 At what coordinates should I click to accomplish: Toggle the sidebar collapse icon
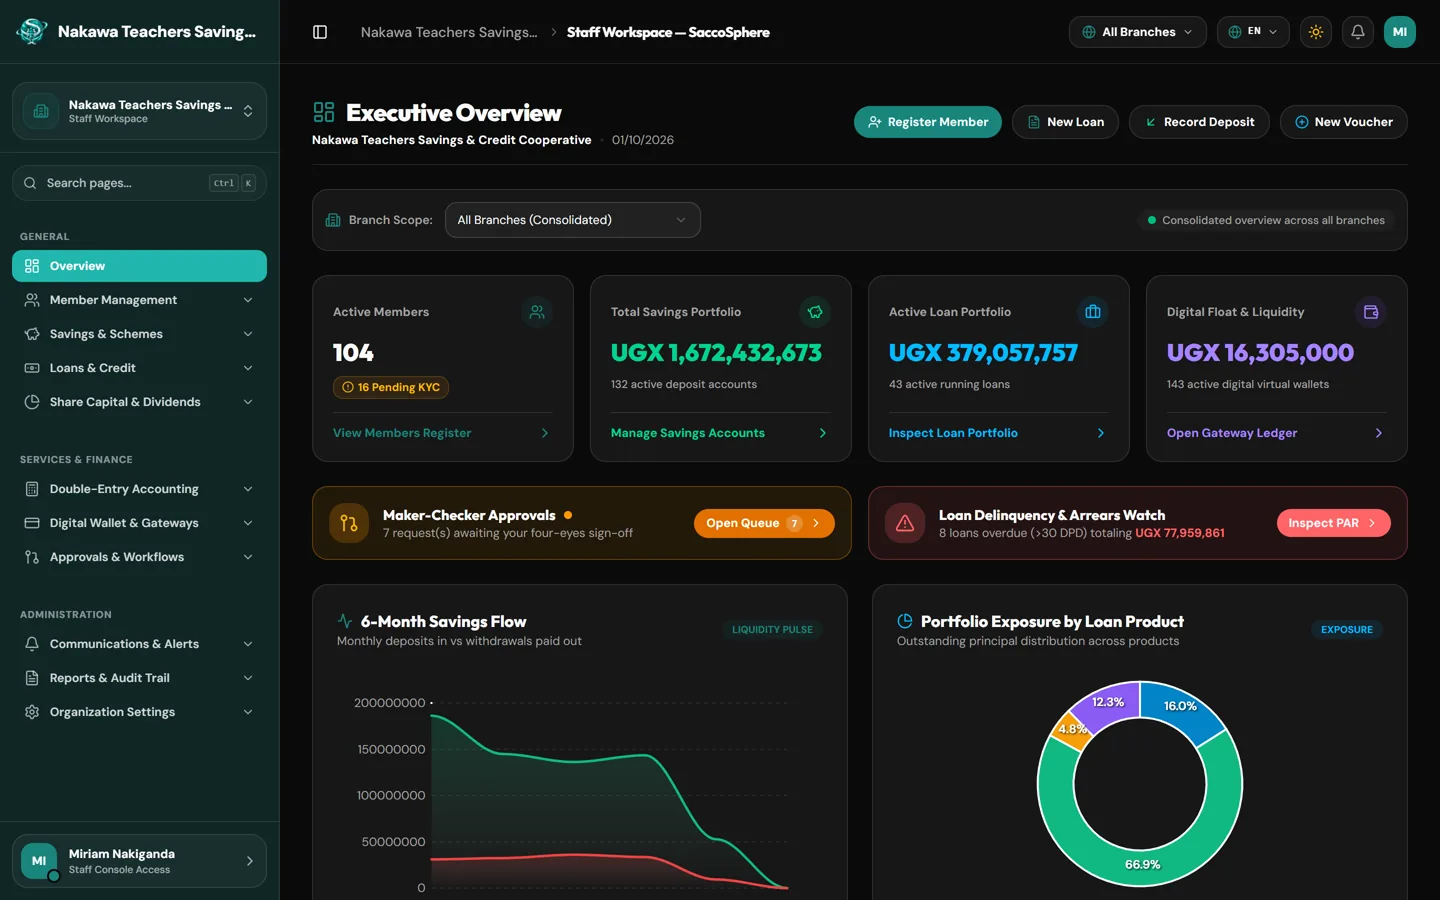click(320, 32)
